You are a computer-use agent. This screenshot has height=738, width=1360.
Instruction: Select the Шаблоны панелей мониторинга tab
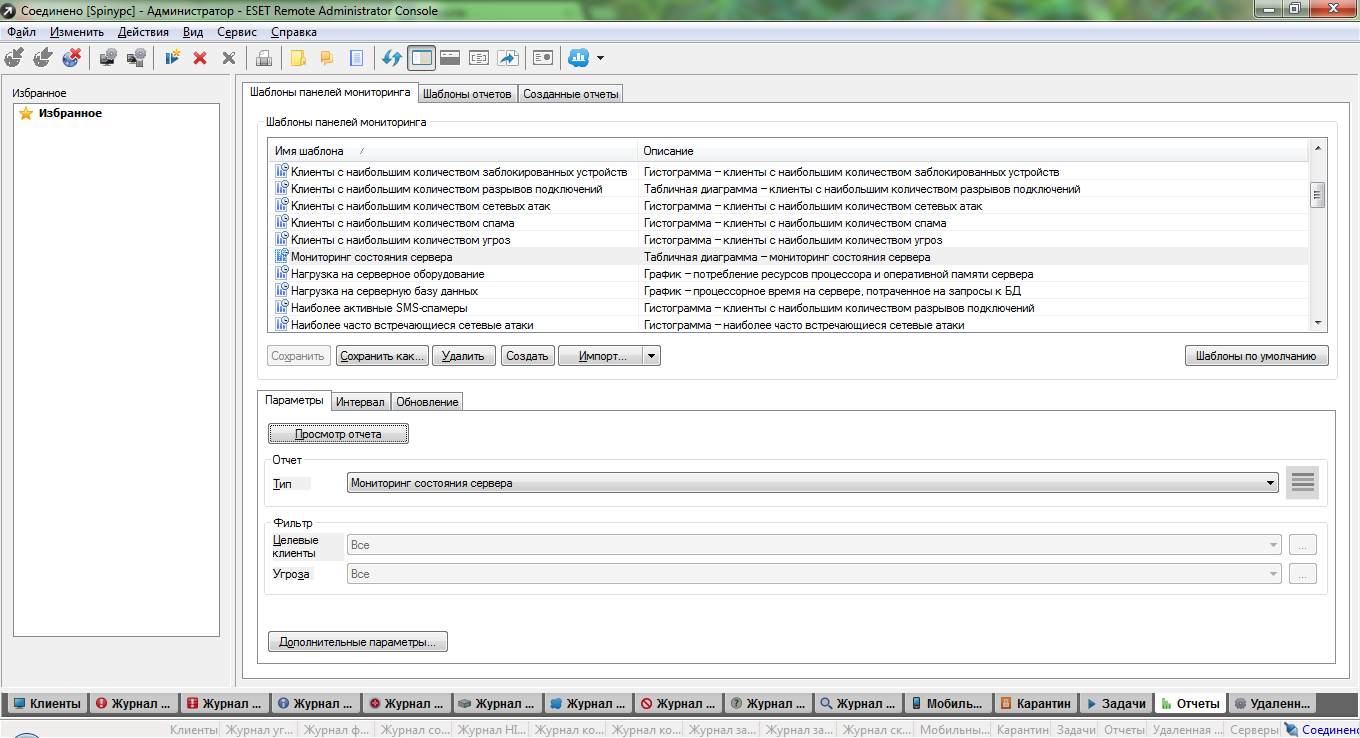[330, 92]
